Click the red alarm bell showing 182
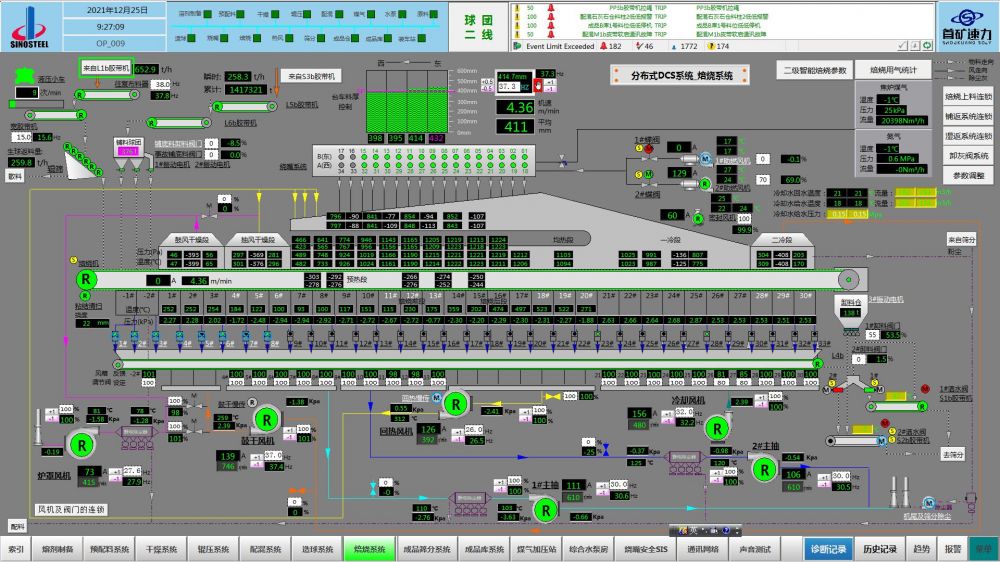This screenshot has width=1000, height=562. (x=603, y=46)
